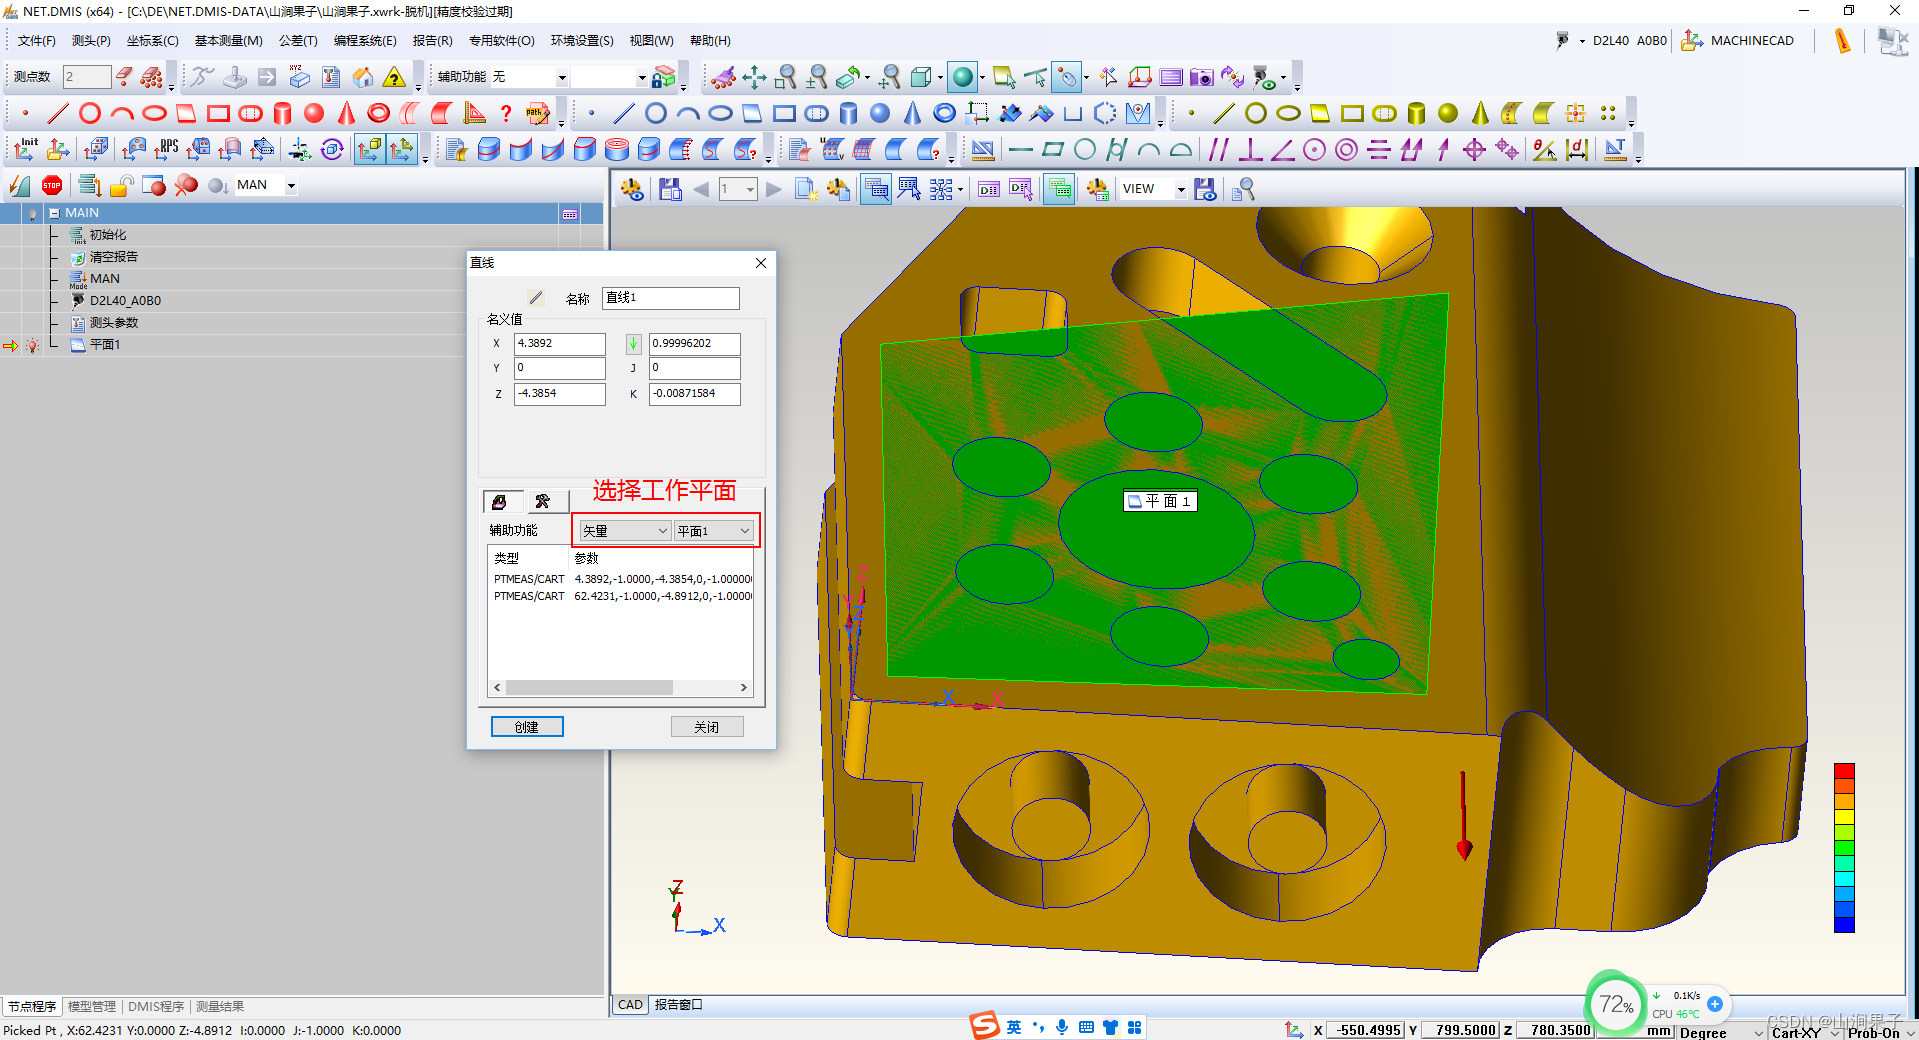This screenshot has height=1040, width=1919.
Task: Click the camera snapshot icon
Action: coord(1202,77)
